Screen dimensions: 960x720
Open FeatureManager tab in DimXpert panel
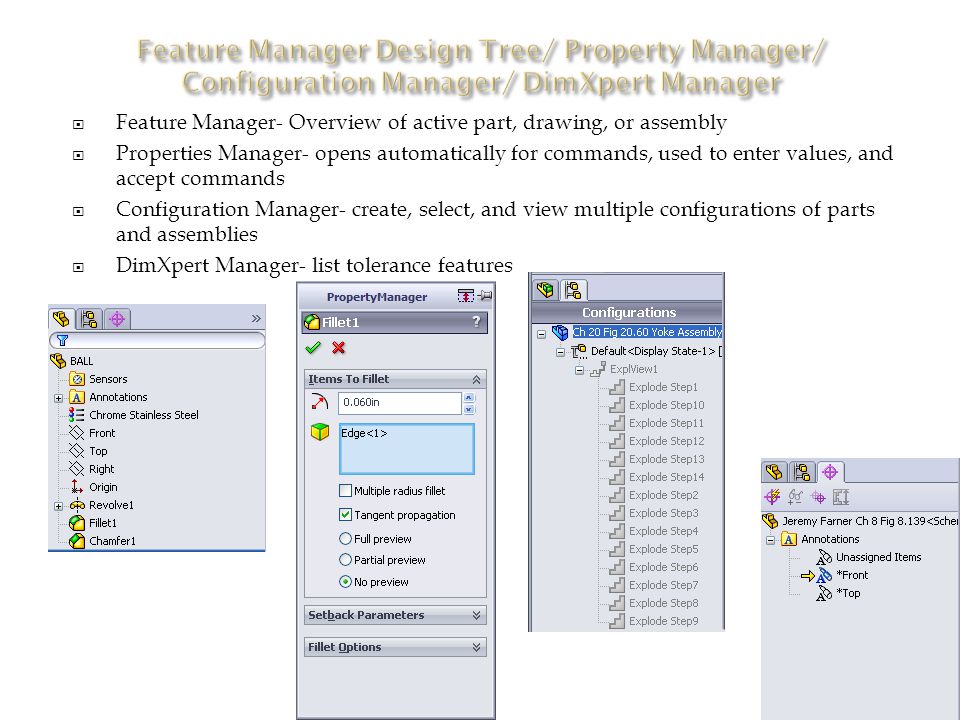coord(774,472)
